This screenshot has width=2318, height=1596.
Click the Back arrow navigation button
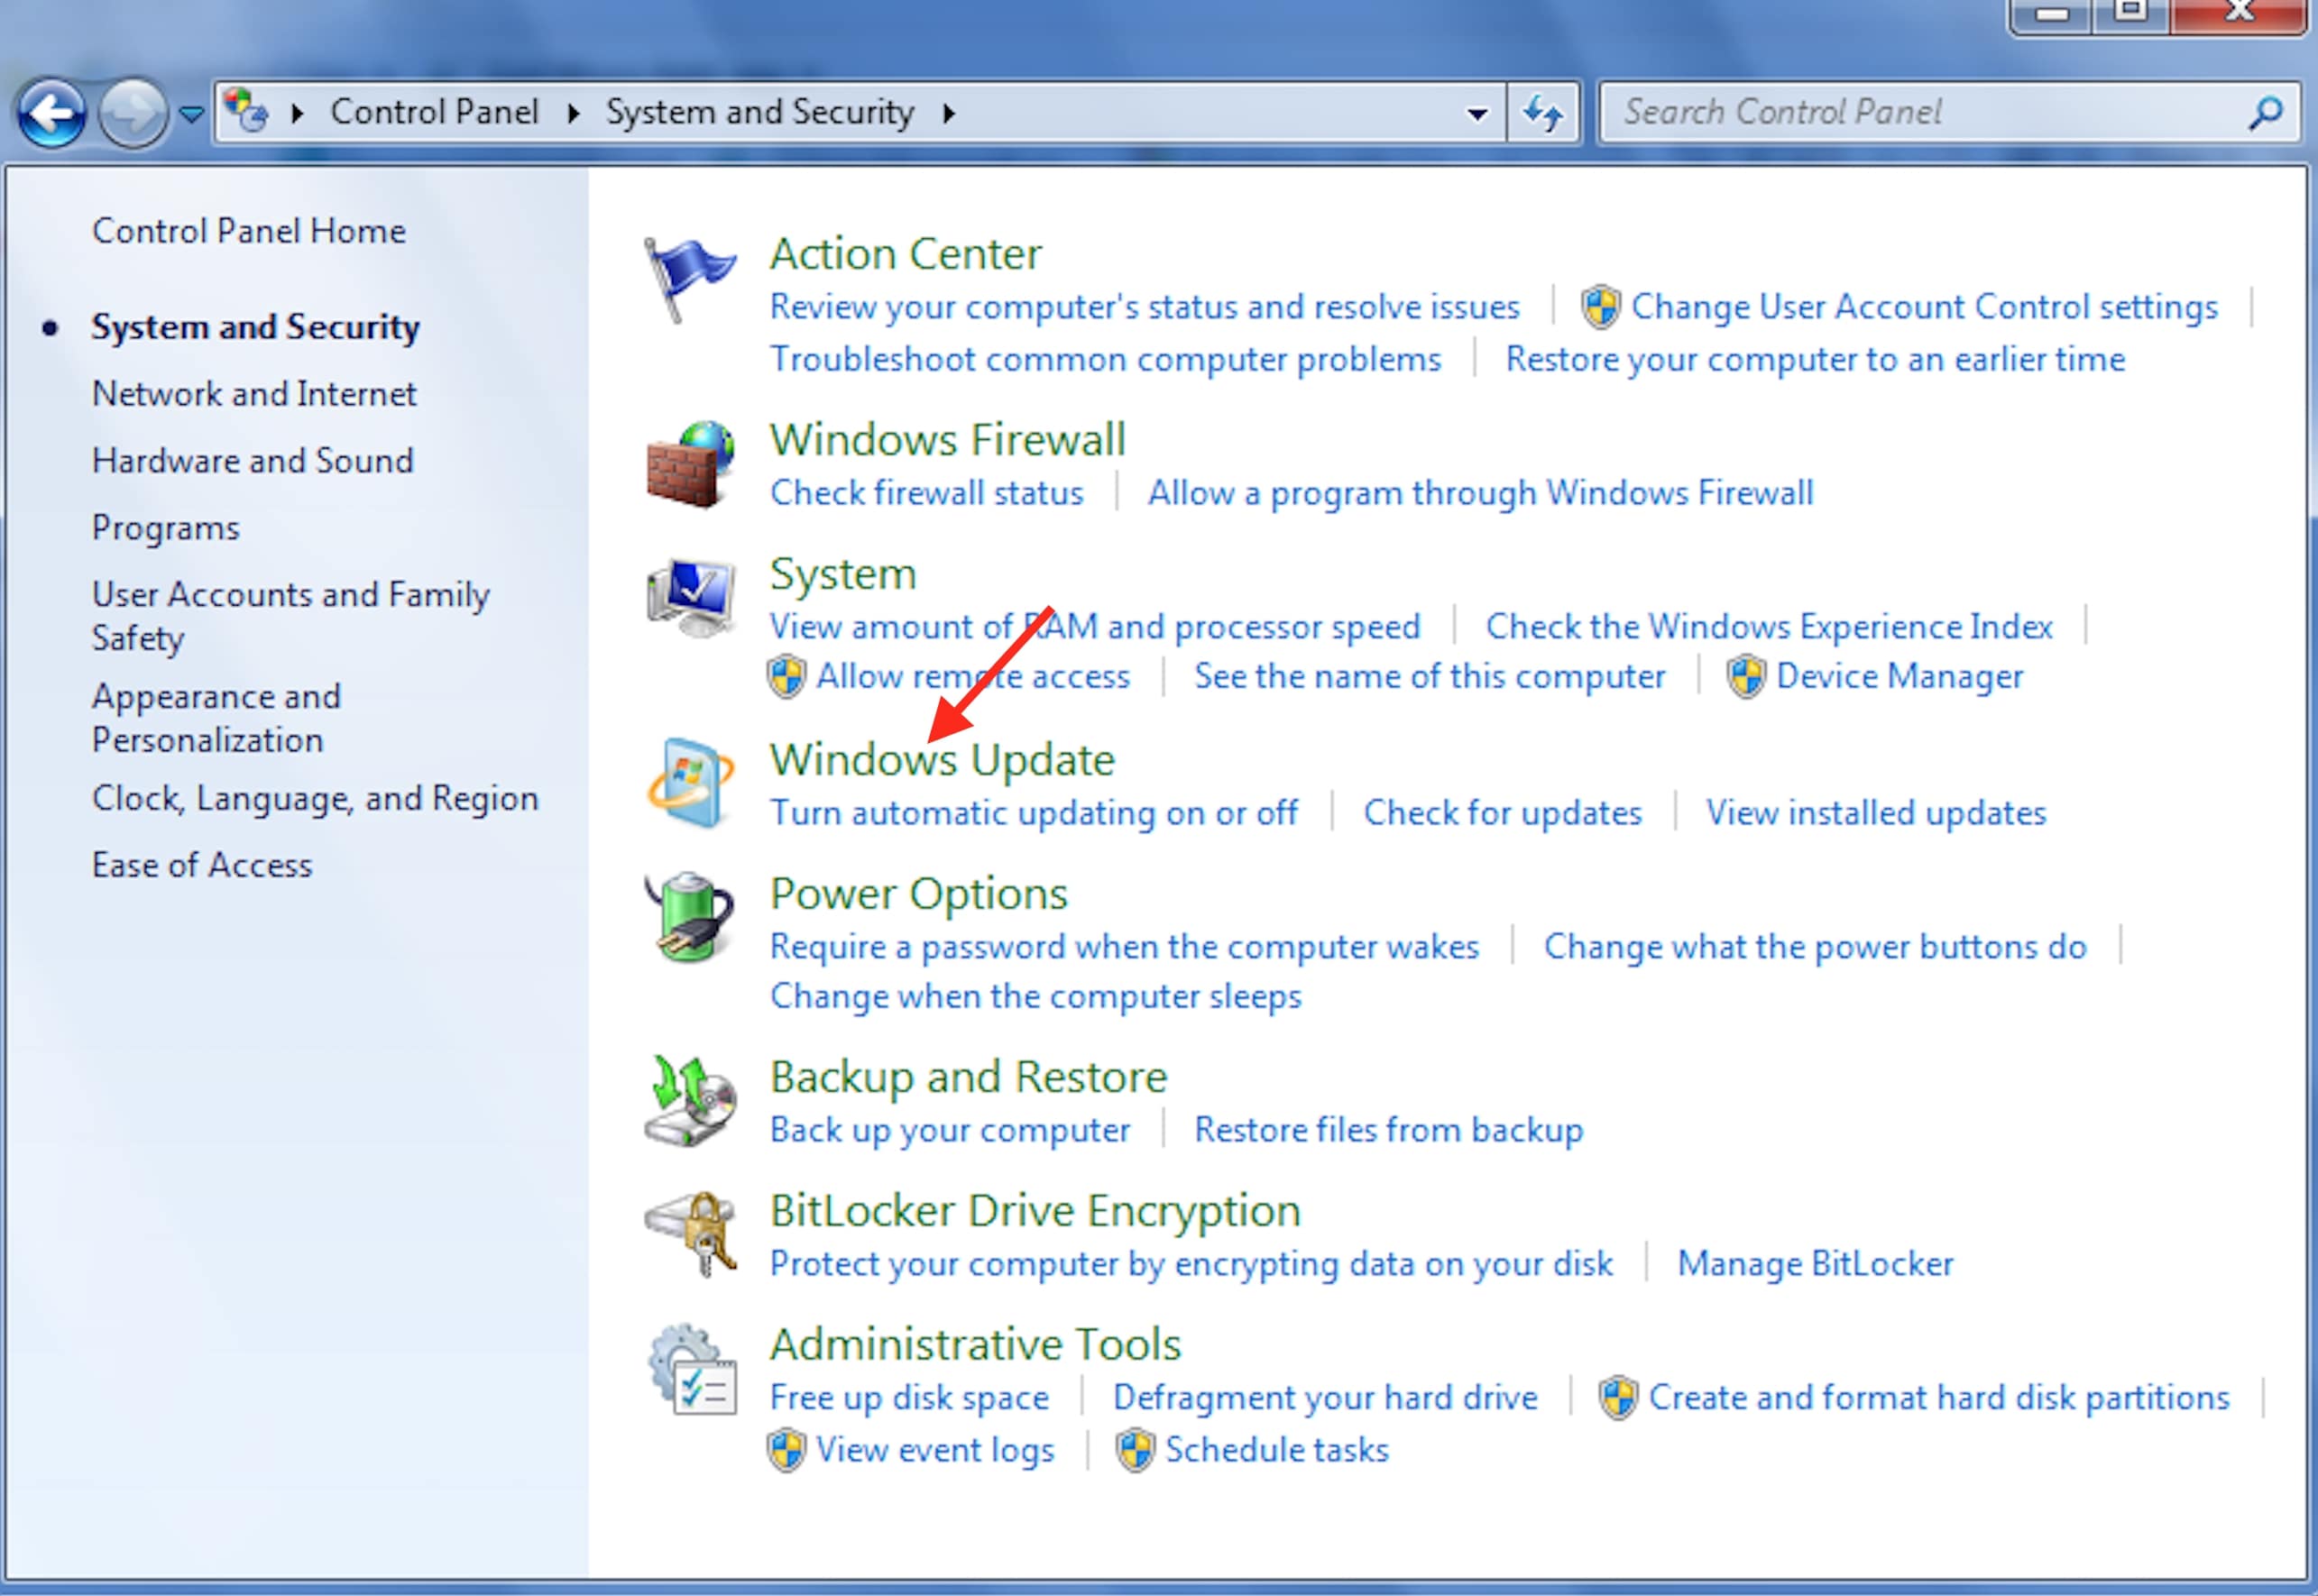[x=52, y=113]
